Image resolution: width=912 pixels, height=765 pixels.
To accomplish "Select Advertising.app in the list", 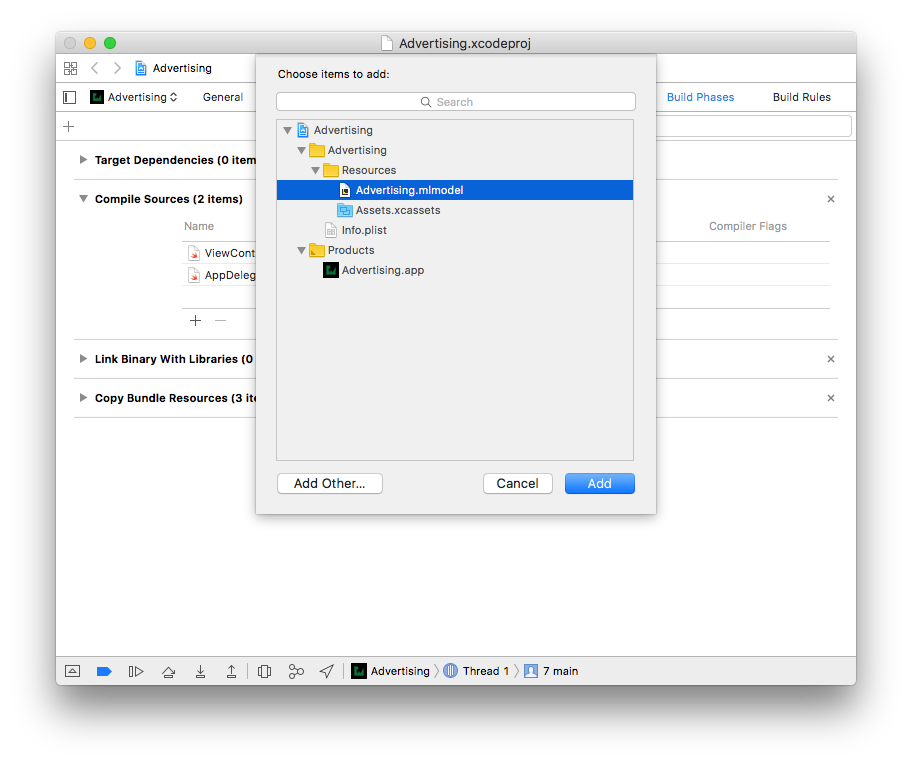I will (x=455, y=270).
